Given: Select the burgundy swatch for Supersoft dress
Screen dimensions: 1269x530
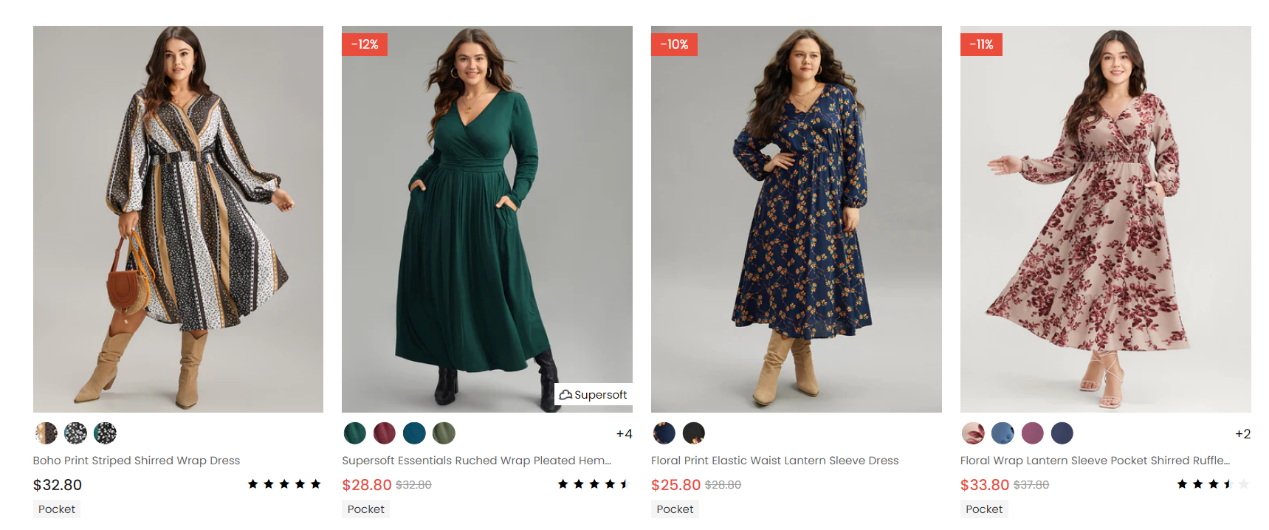Looking at the screenshot, I should (385, 433).
